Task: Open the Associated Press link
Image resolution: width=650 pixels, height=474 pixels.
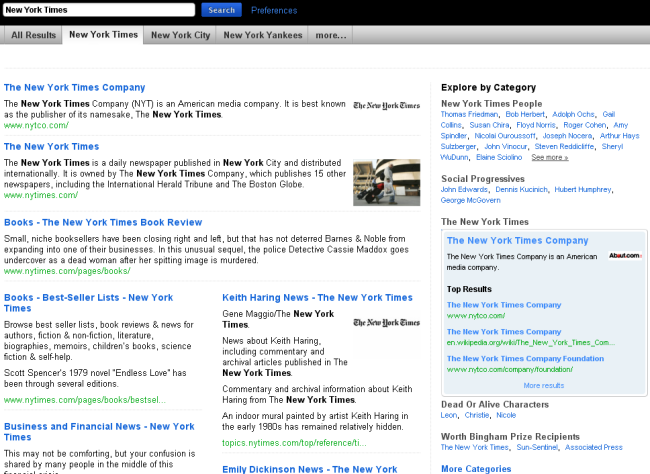Action: 594,447
